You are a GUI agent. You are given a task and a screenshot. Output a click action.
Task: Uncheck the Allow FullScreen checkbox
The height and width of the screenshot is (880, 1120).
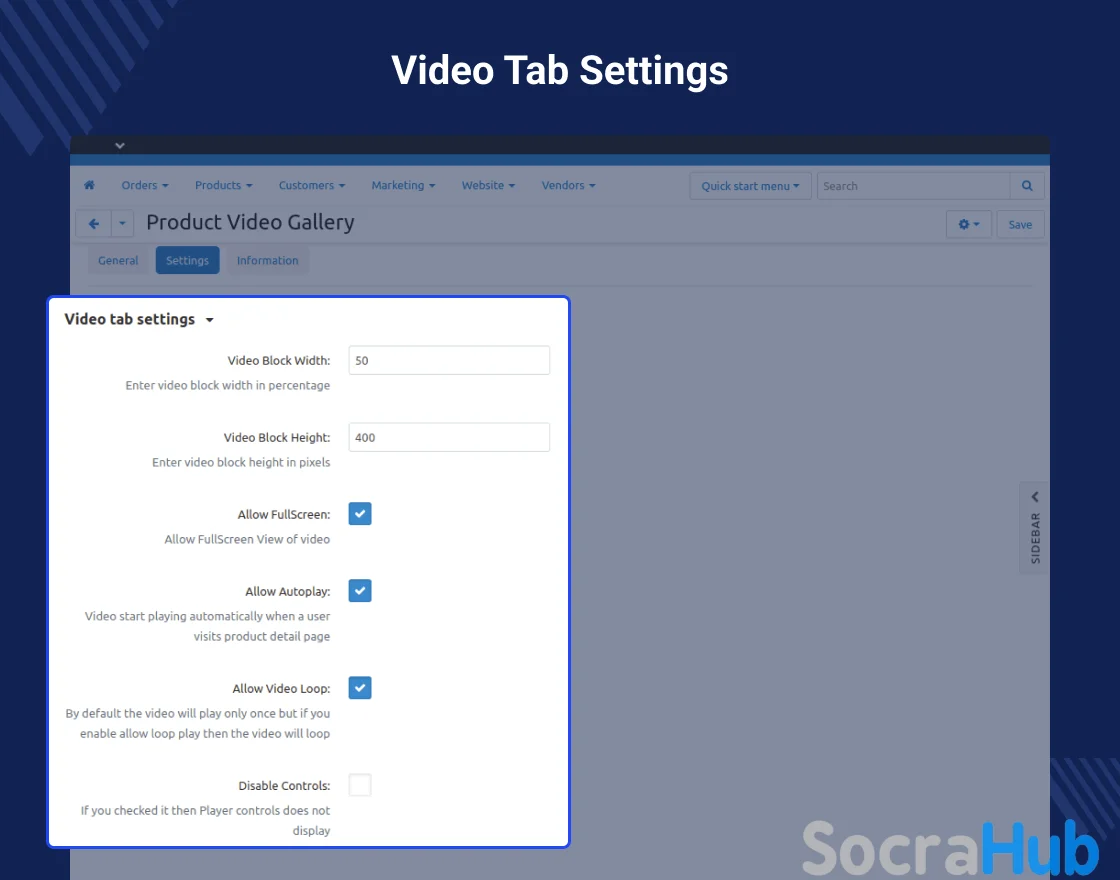click(360, 514)
